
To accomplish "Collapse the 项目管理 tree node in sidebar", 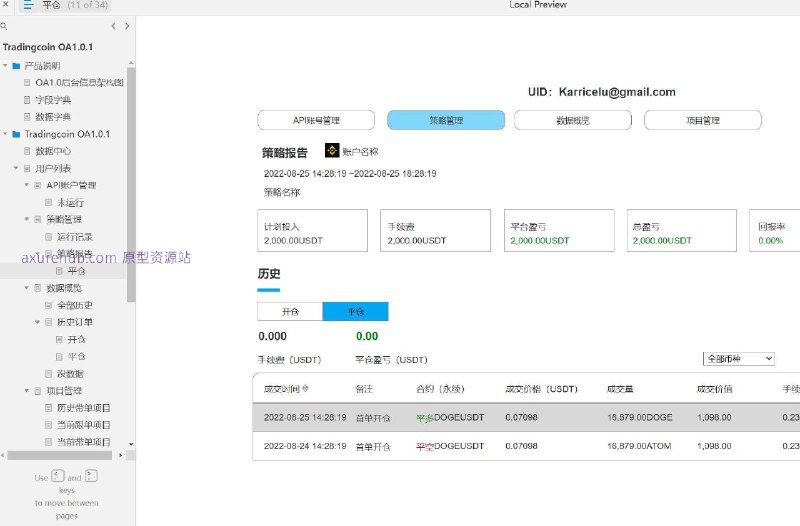I will coord(27,390).
